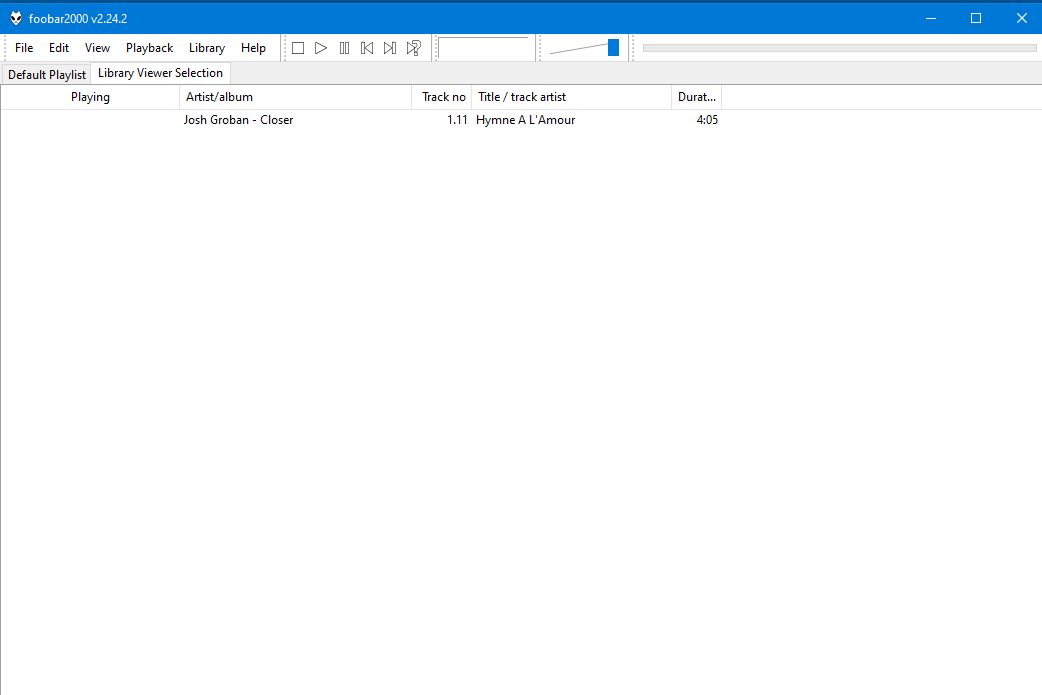Select the Hymne A L'Amour track row
1042x695 pixels.
point(525,120)
